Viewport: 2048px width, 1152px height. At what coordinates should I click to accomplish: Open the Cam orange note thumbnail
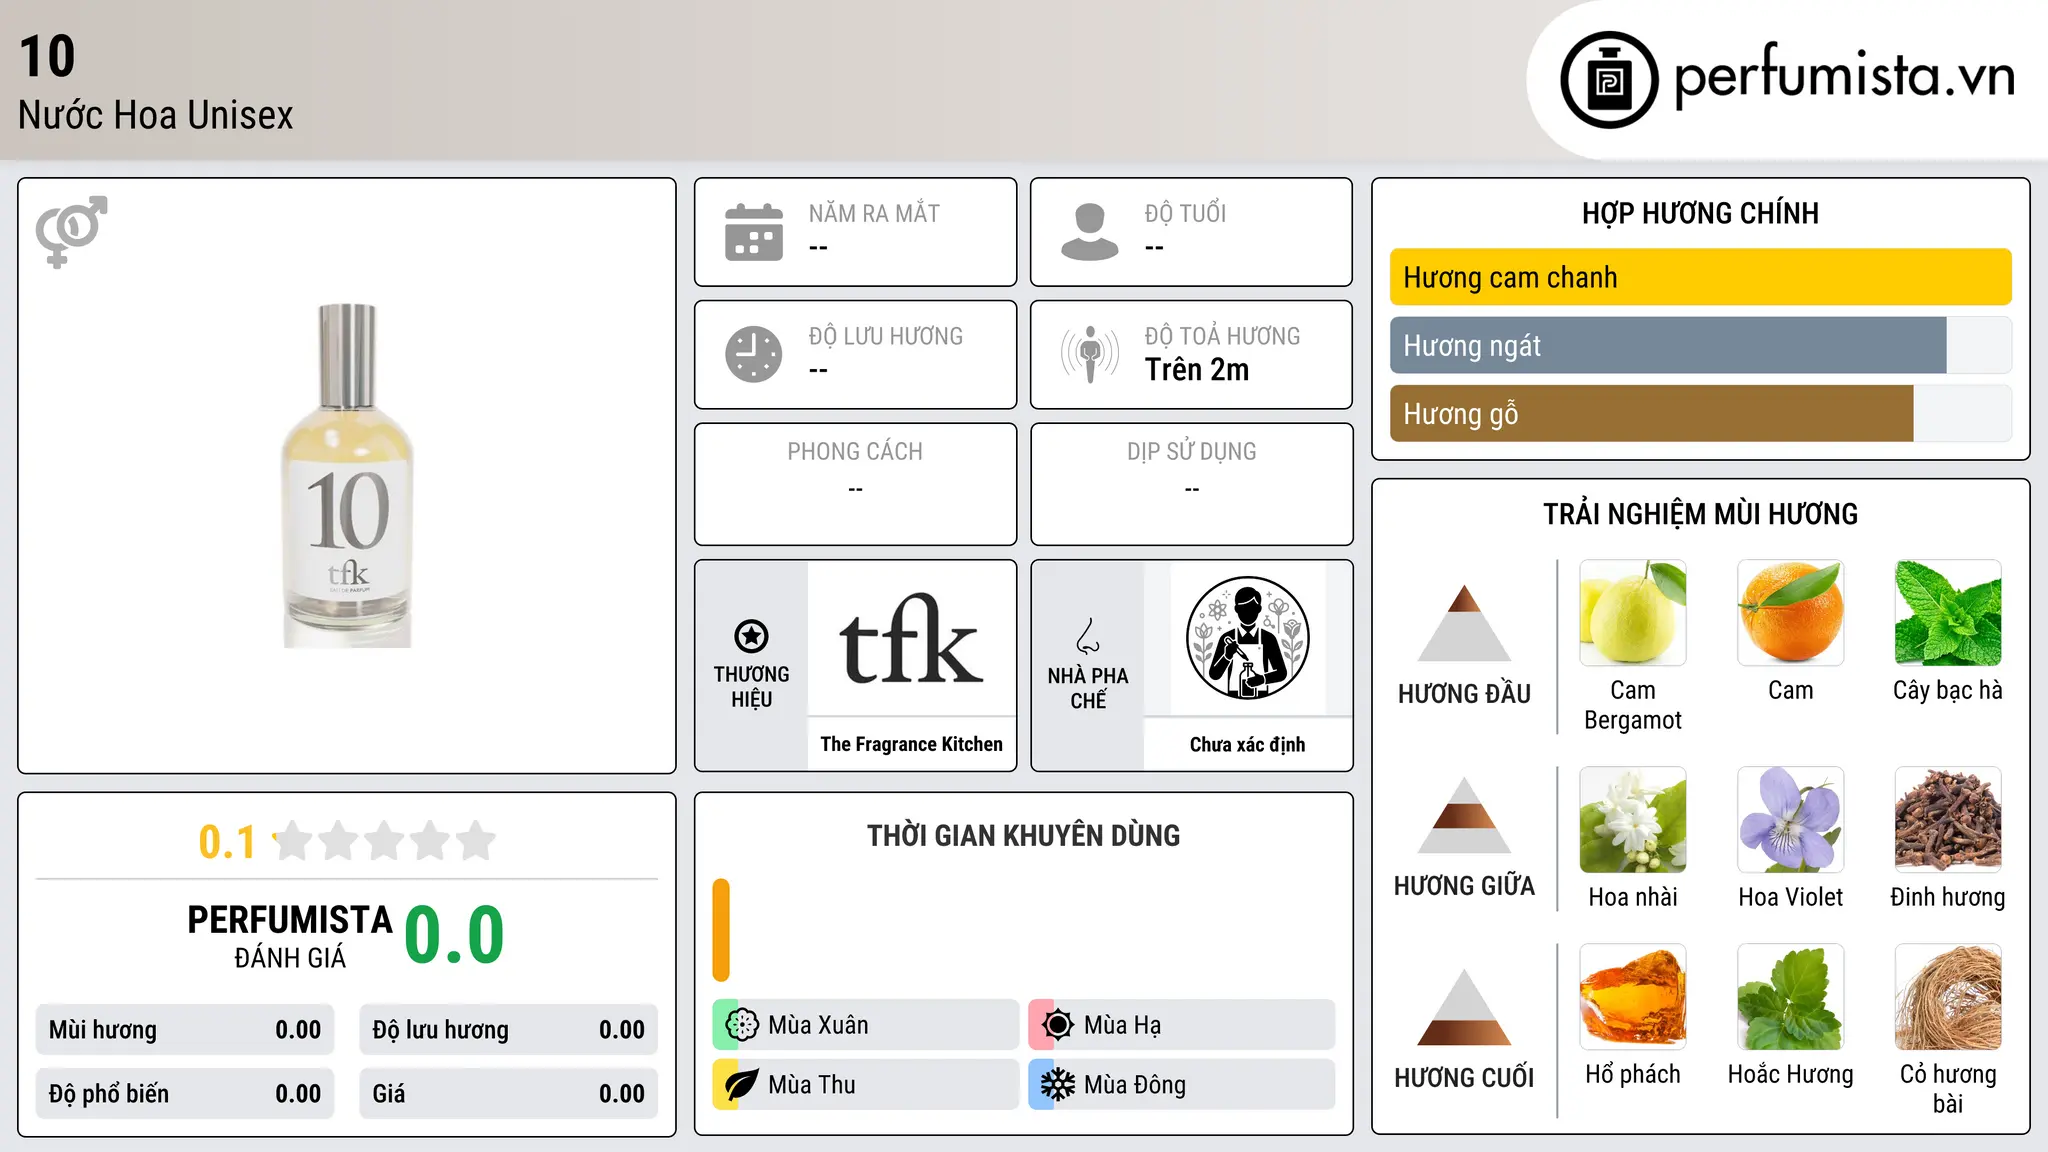coord(1790,612)
